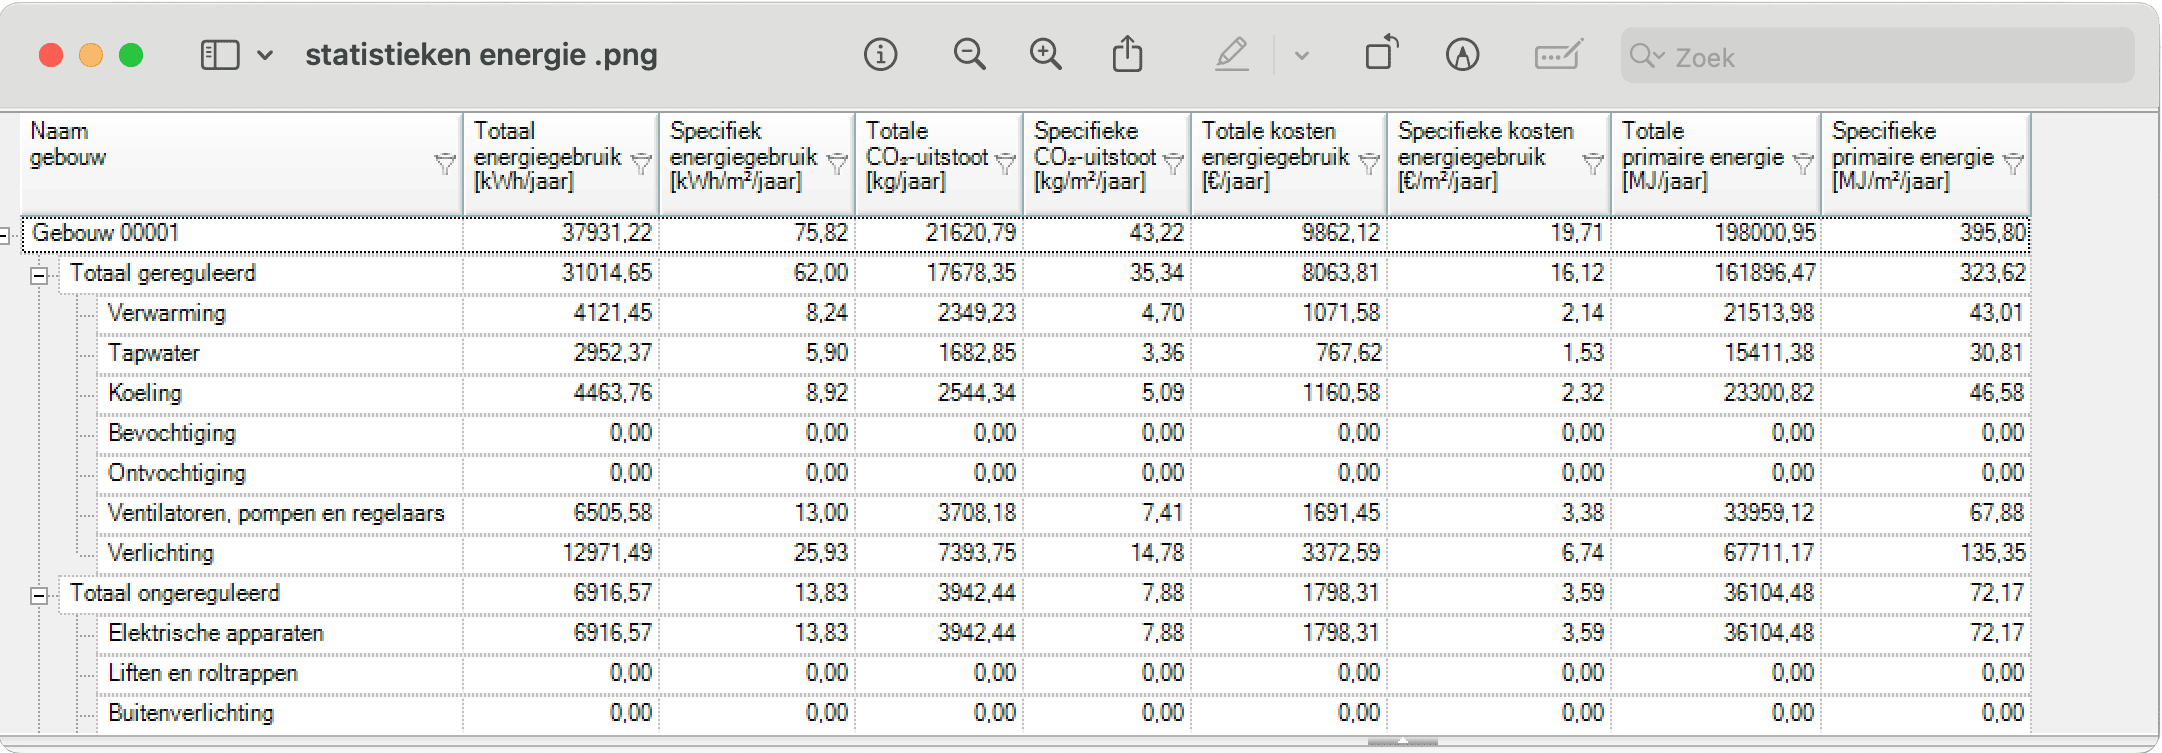Image resolution: width=2162 pixels, height=753 pixels.
Task: Open the form filling tool
Action: [1558, 54]
